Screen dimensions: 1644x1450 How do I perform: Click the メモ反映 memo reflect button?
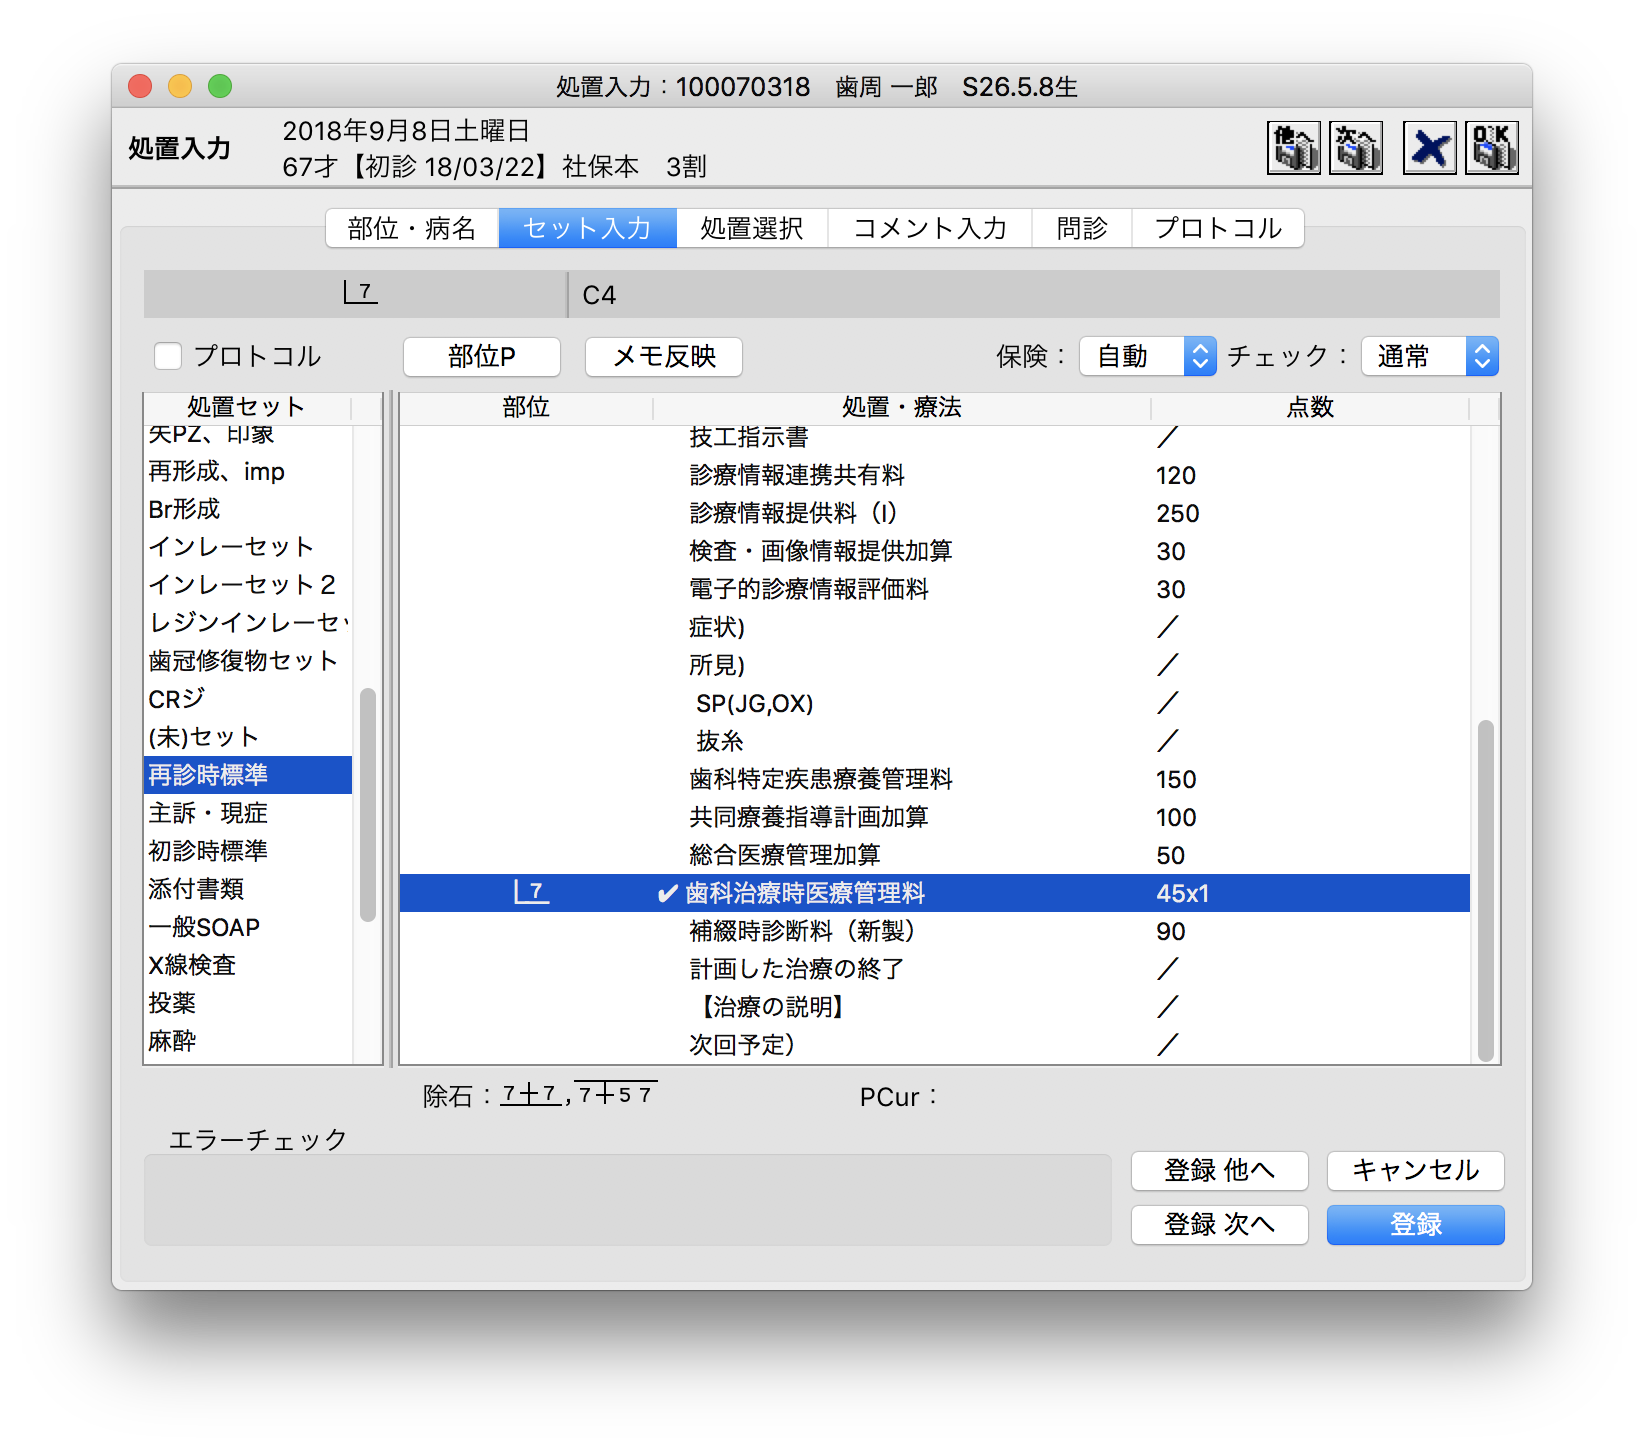click(x=663, y=357)
